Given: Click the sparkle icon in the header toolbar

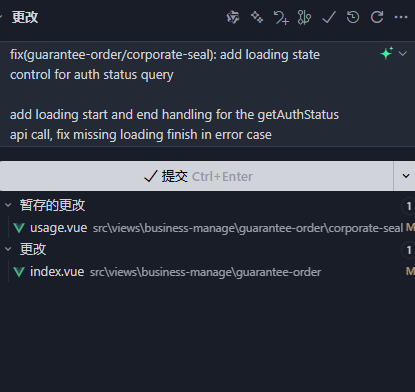Looking at the screenshot, I should point(257,17).
